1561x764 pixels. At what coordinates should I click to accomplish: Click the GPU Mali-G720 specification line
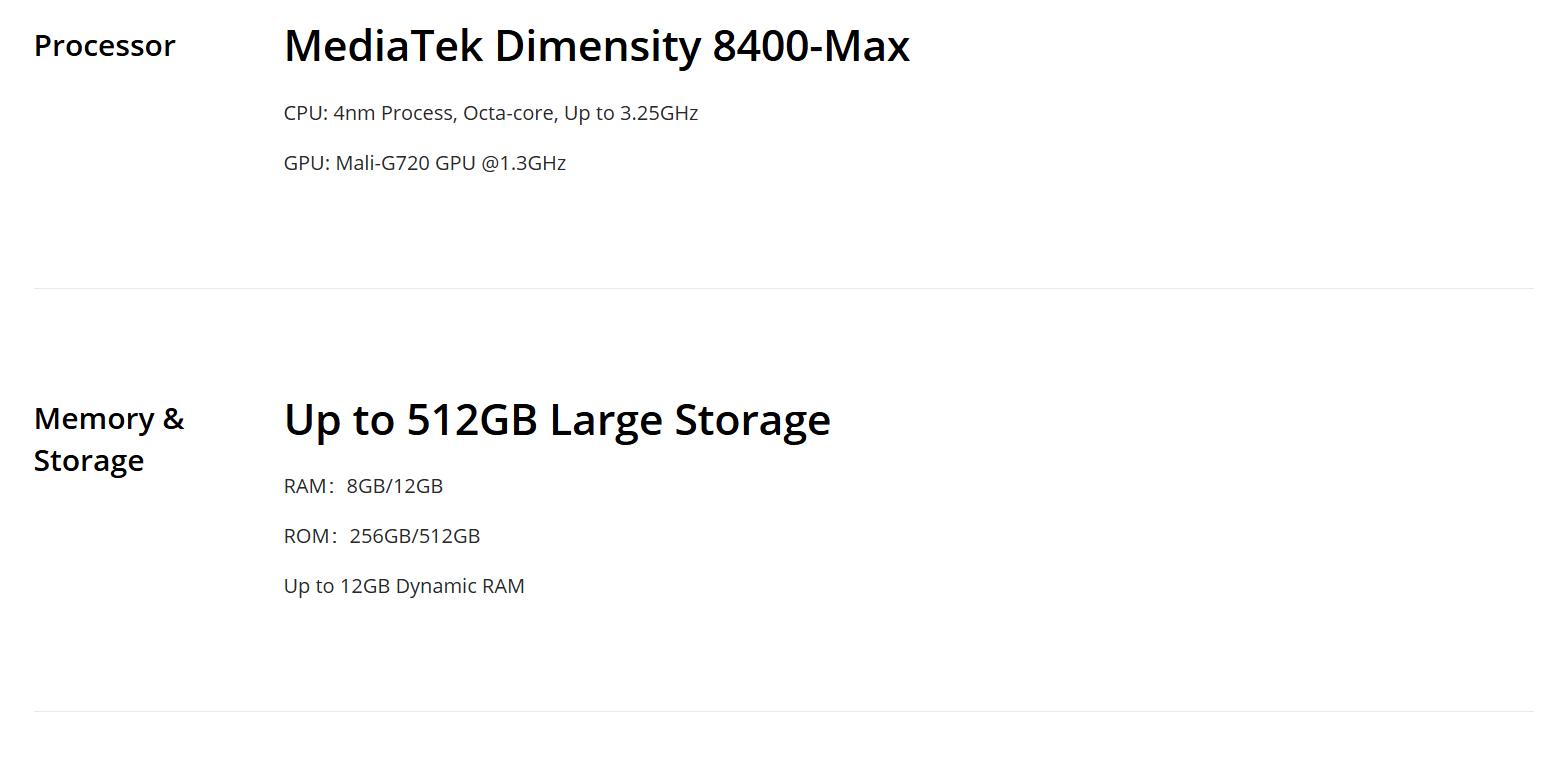click(425, 163)
